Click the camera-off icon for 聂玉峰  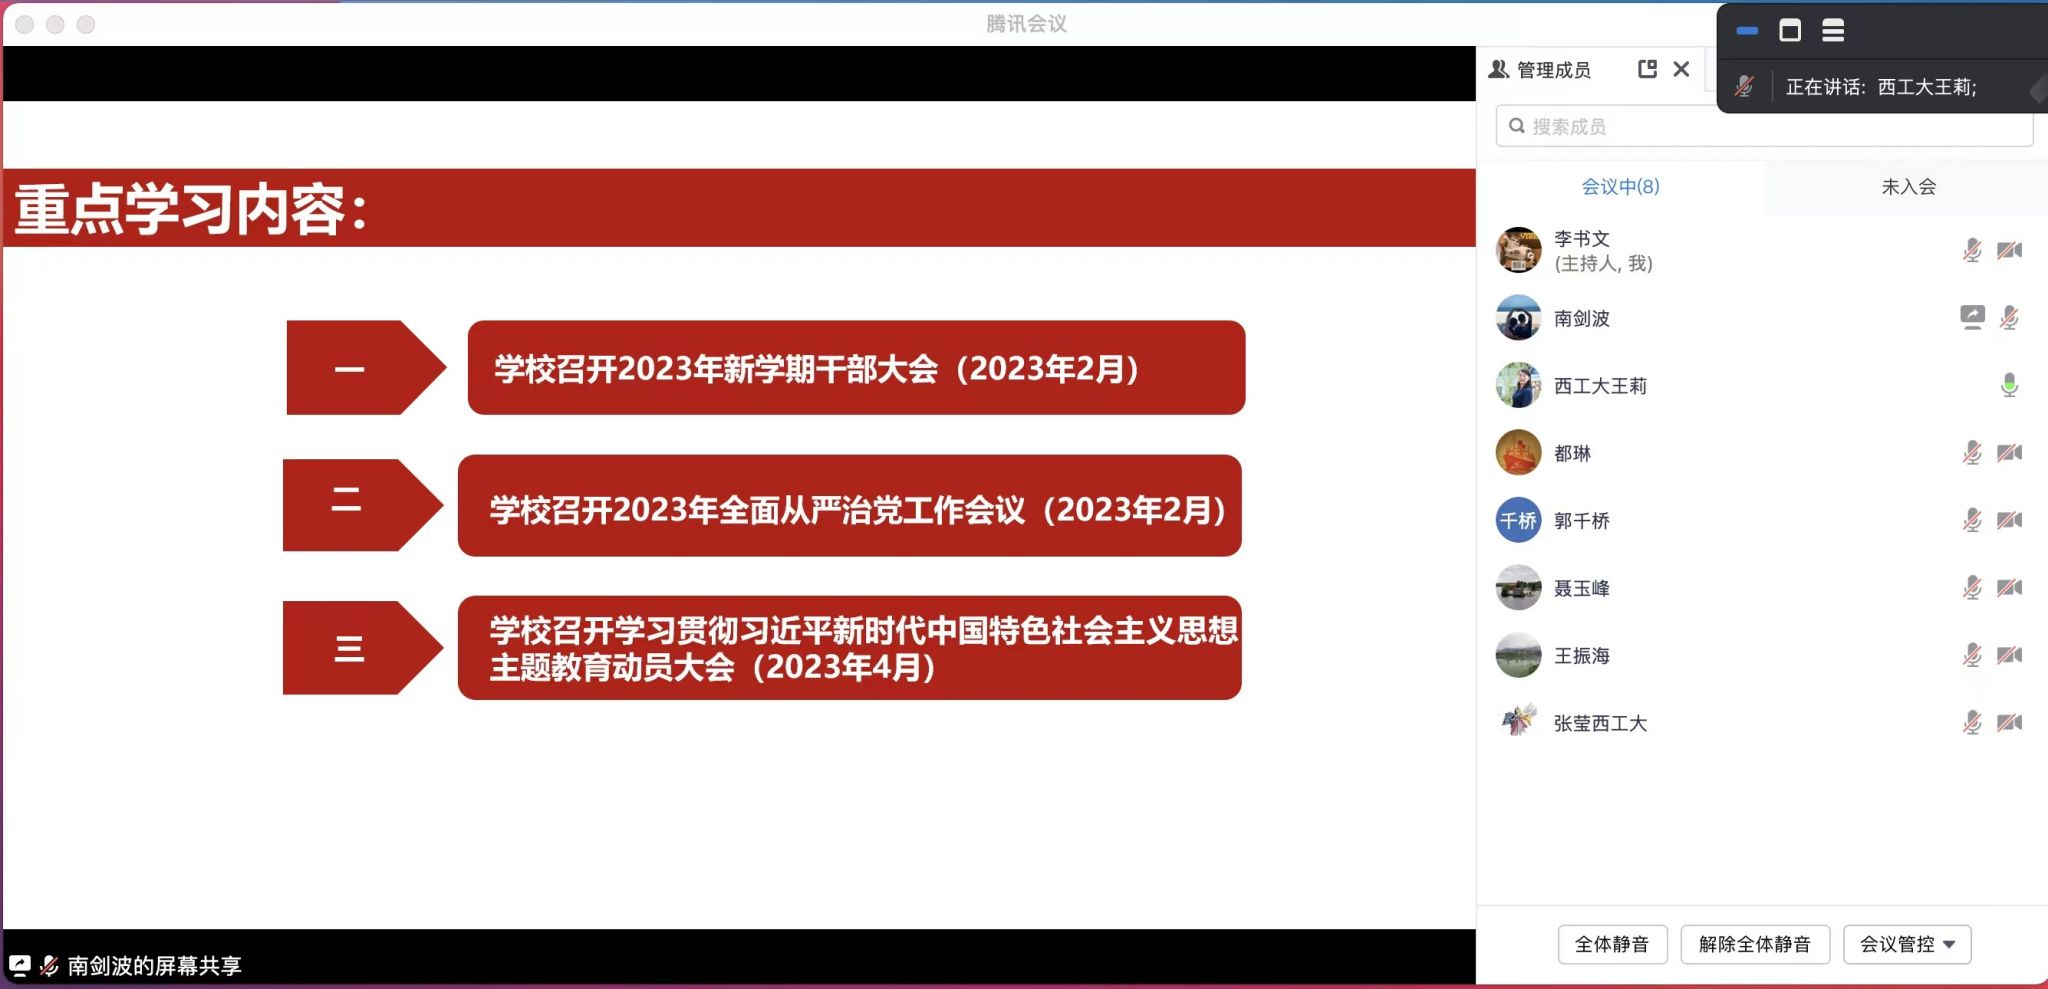click(x=2009, y=588)
